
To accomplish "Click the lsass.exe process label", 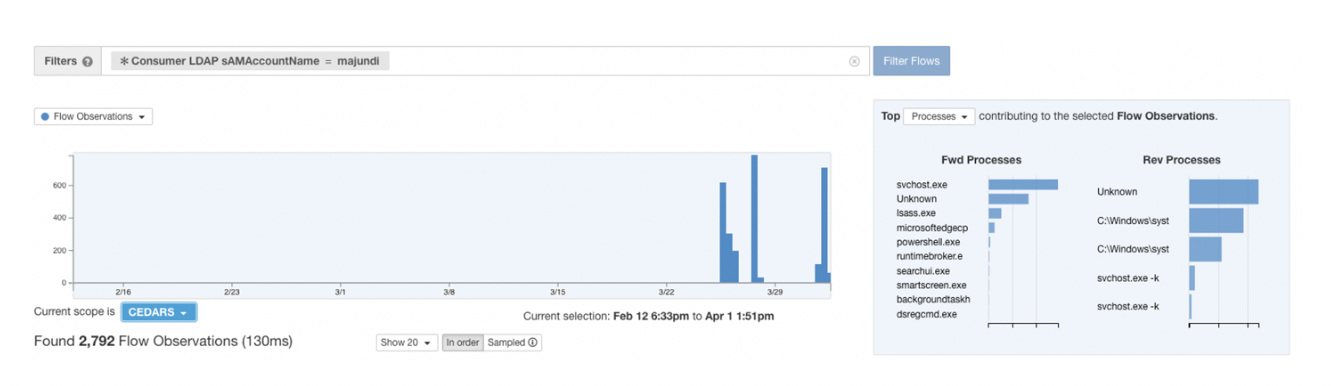I will (x=916, y=213).
